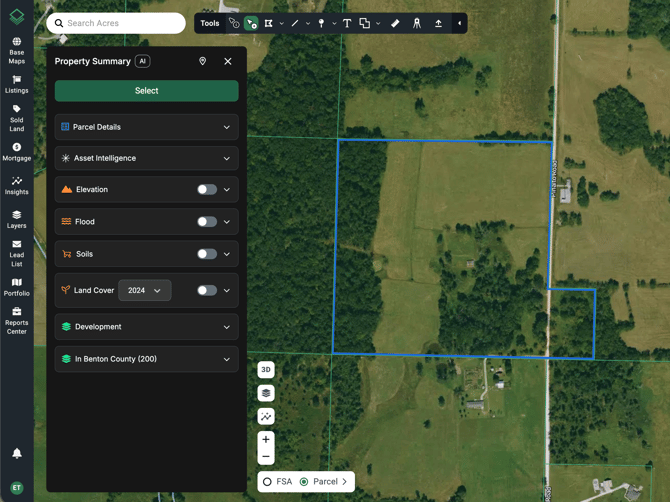Select the line drawing tool
The height and width of the screenshot is (502, 670).
tap(295, 23)
